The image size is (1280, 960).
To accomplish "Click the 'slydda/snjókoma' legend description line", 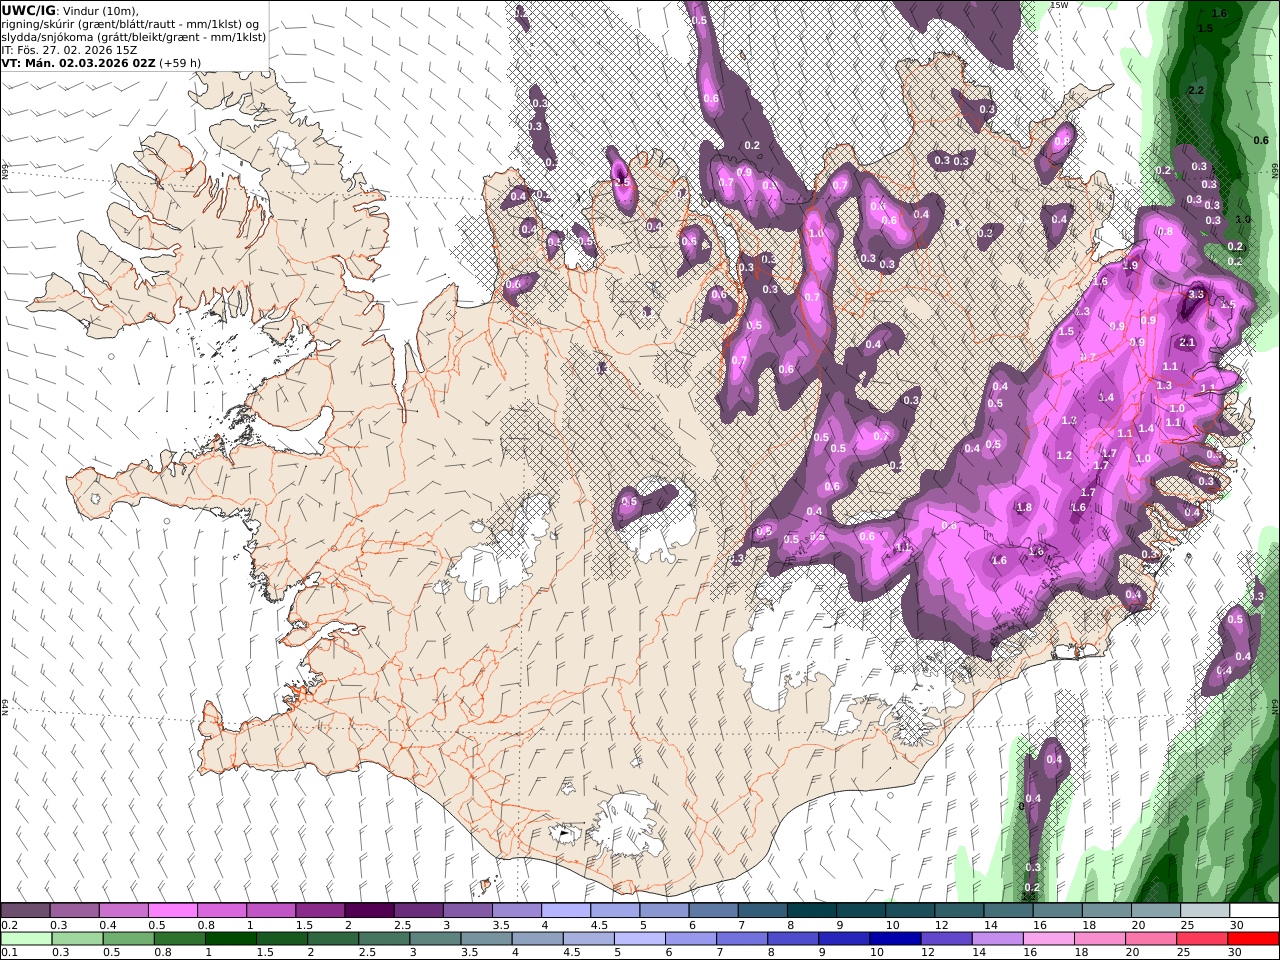I will pyautogui.click(x=134, y=37).
